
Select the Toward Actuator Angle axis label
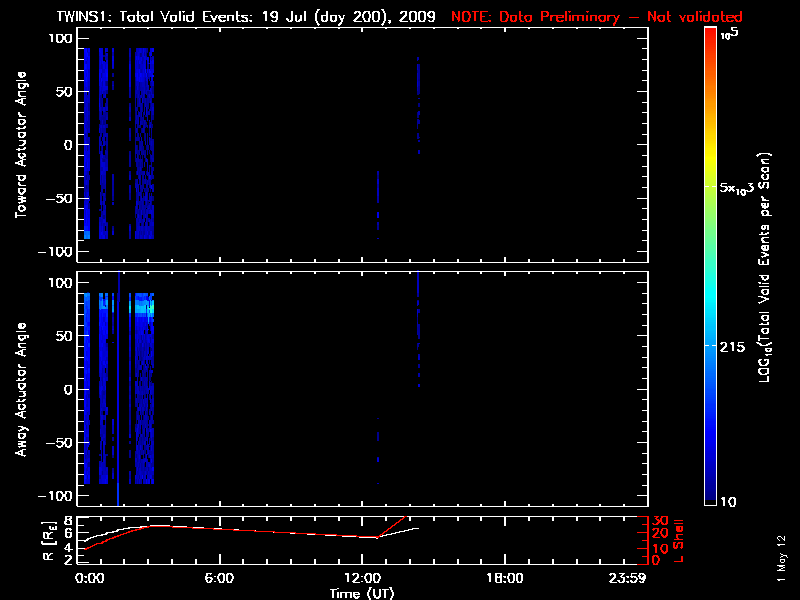click(20, 145)
